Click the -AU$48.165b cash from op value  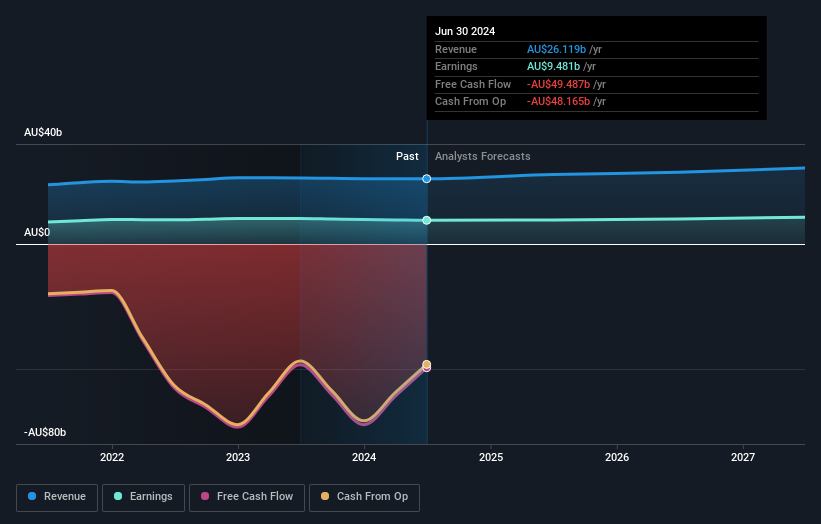pyautogui.click(x=559, y=102)
